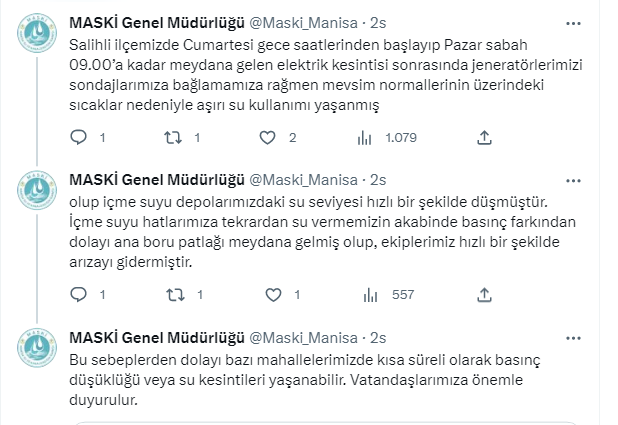Open third tweet text about basınç düşüklüğü
Viewport: 618px width, 425px height.
(x=305, y=380)
